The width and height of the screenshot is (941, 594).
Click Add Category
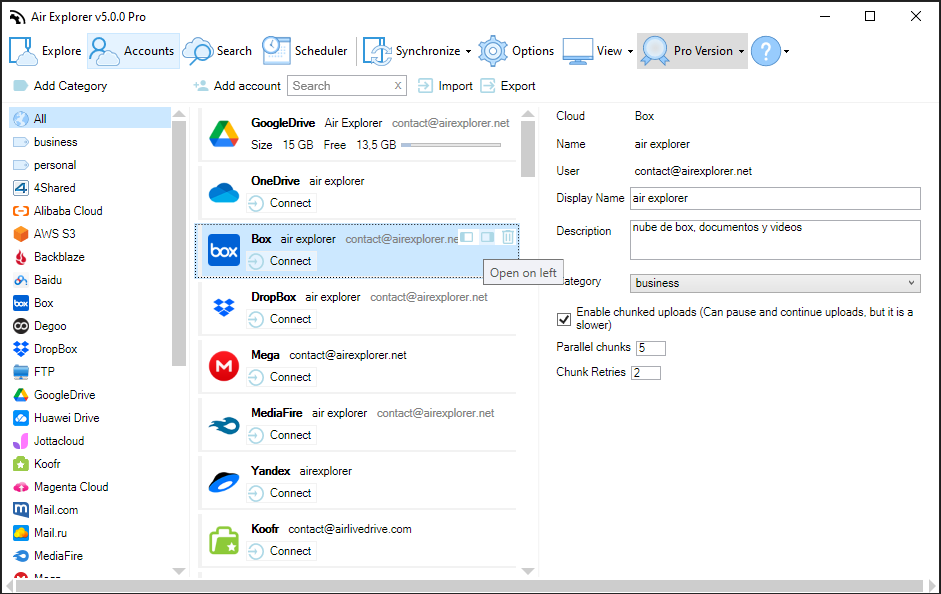coord(60,86)
